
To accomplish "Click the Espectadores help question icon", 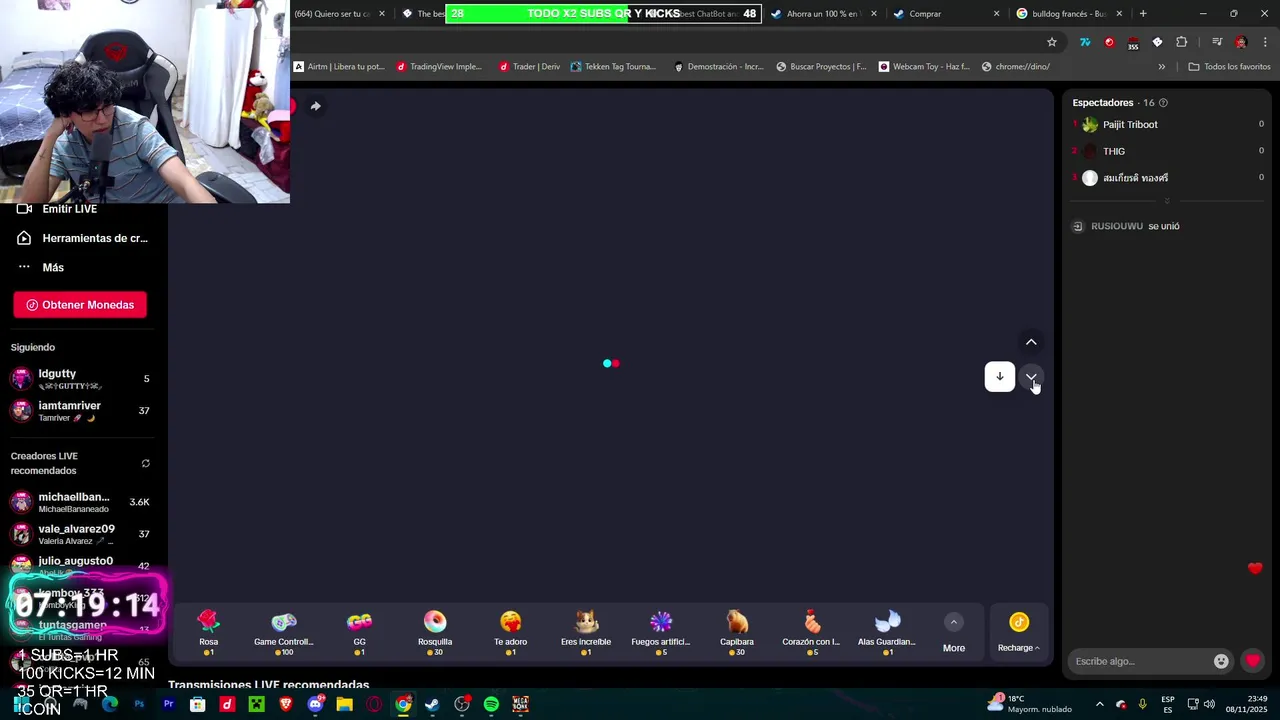I will click(1163, 103).
